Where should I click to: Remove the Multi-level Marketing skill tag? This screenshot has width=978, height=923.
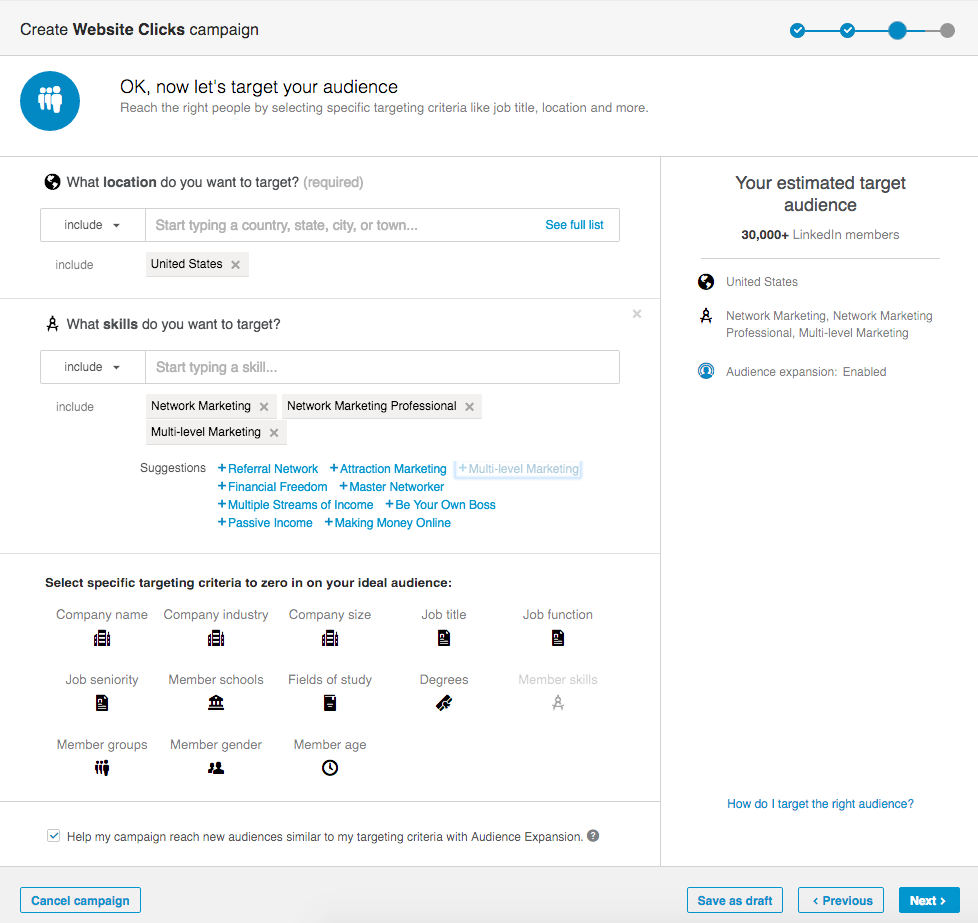[x=274, y=433]
